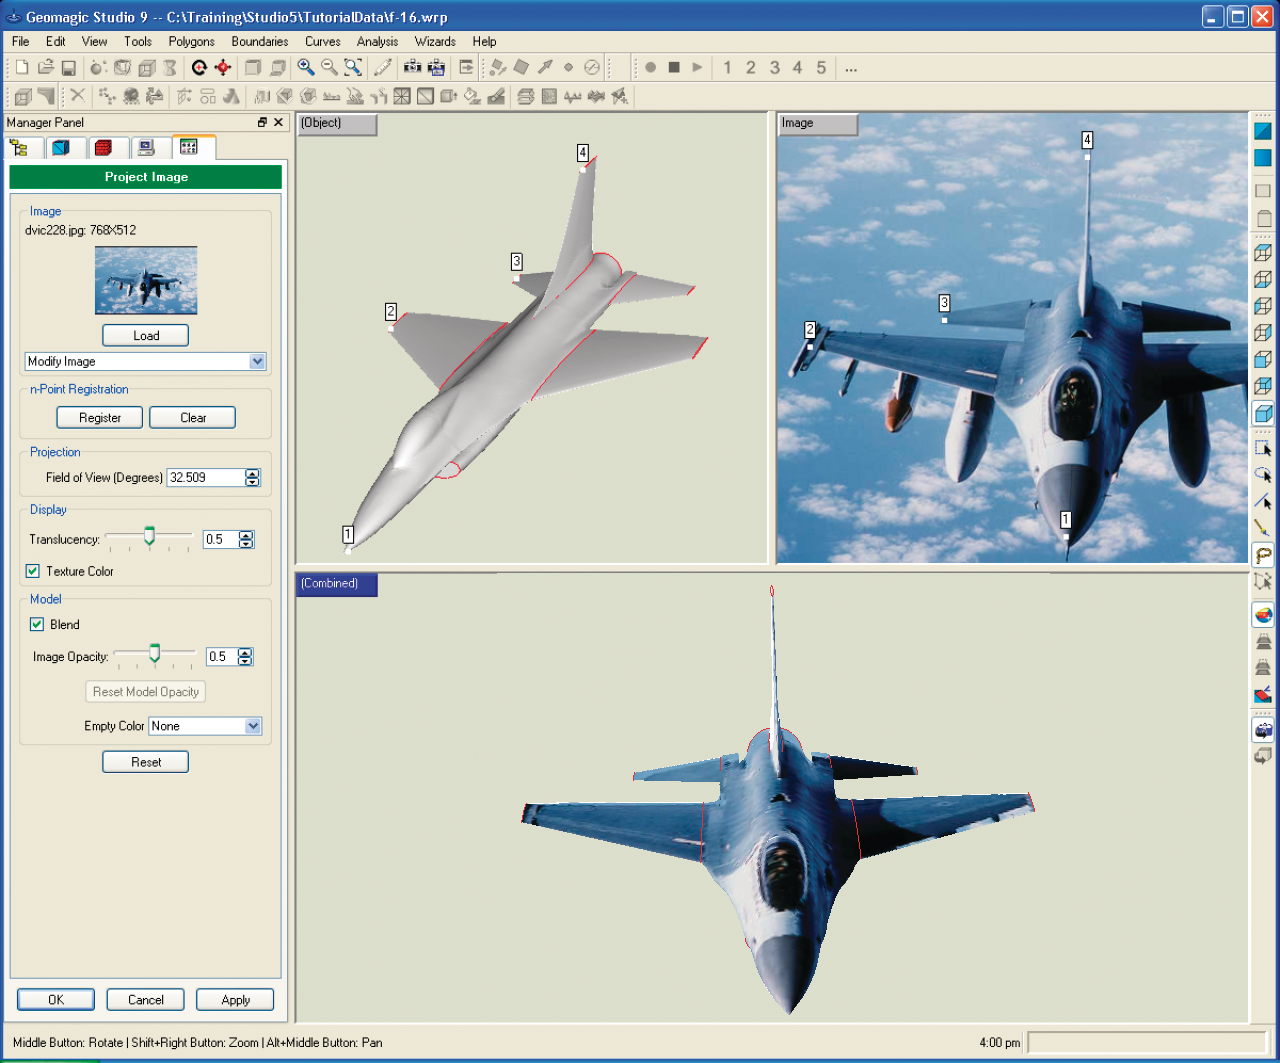
Task: Click the Load button under the image thumbnail
Action: [145, 335]
